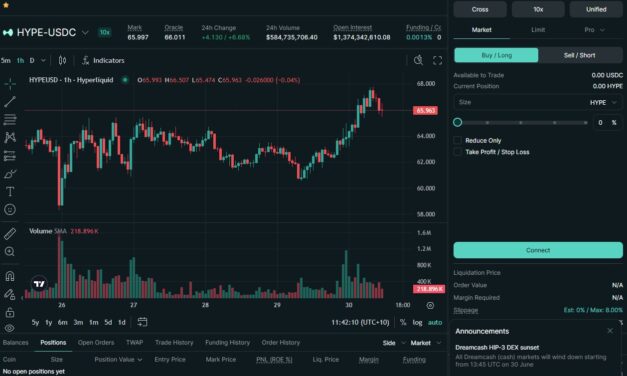Open the go-to-date calendar icon
627x376 pixels.
click(142, 322)
